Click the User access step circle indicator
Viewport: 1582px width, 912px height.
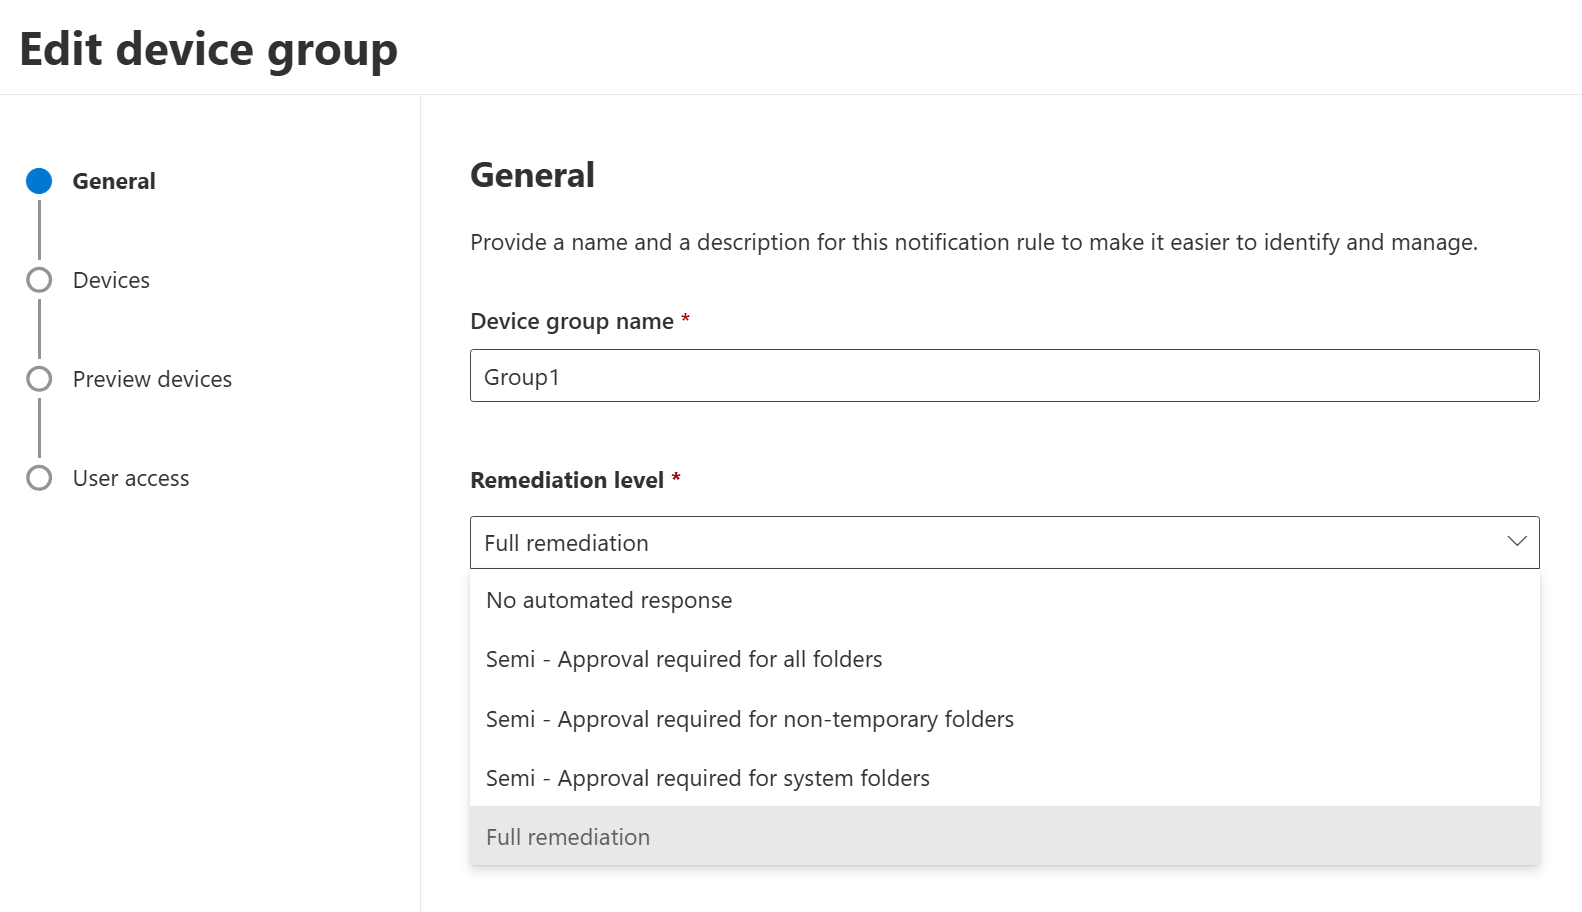point(39,478)
